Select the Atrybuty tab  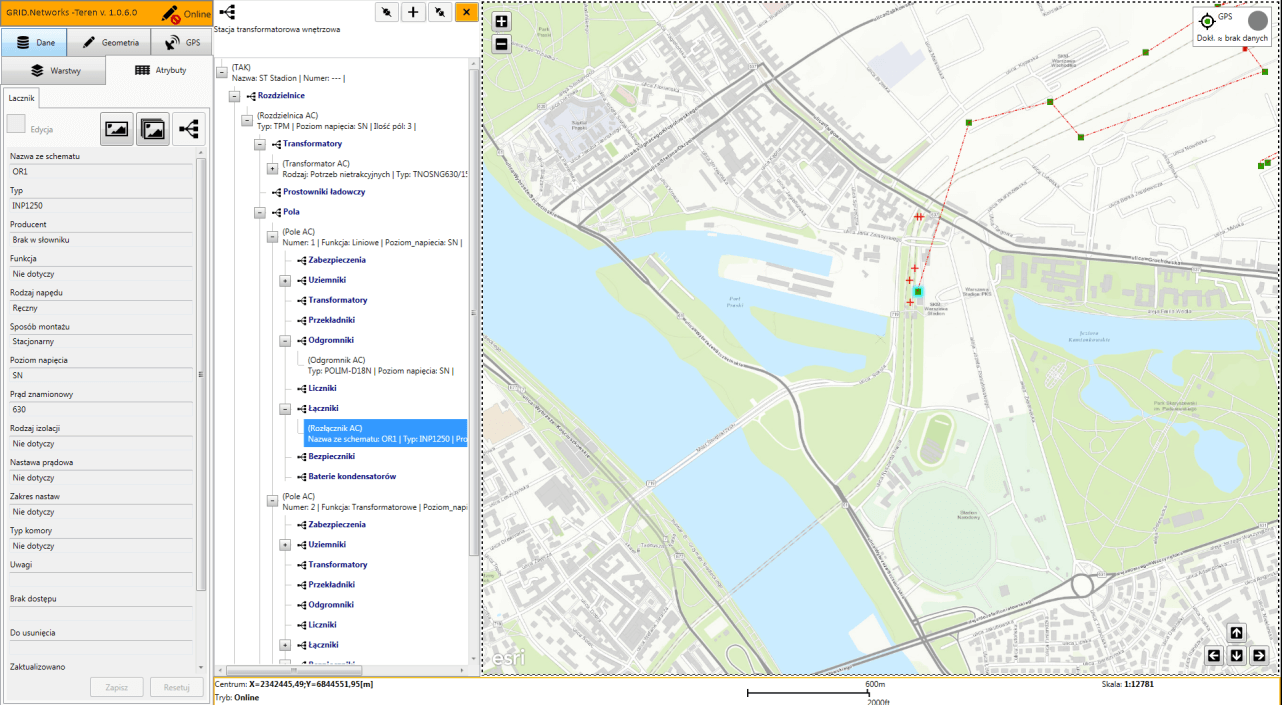click(159, 71)
